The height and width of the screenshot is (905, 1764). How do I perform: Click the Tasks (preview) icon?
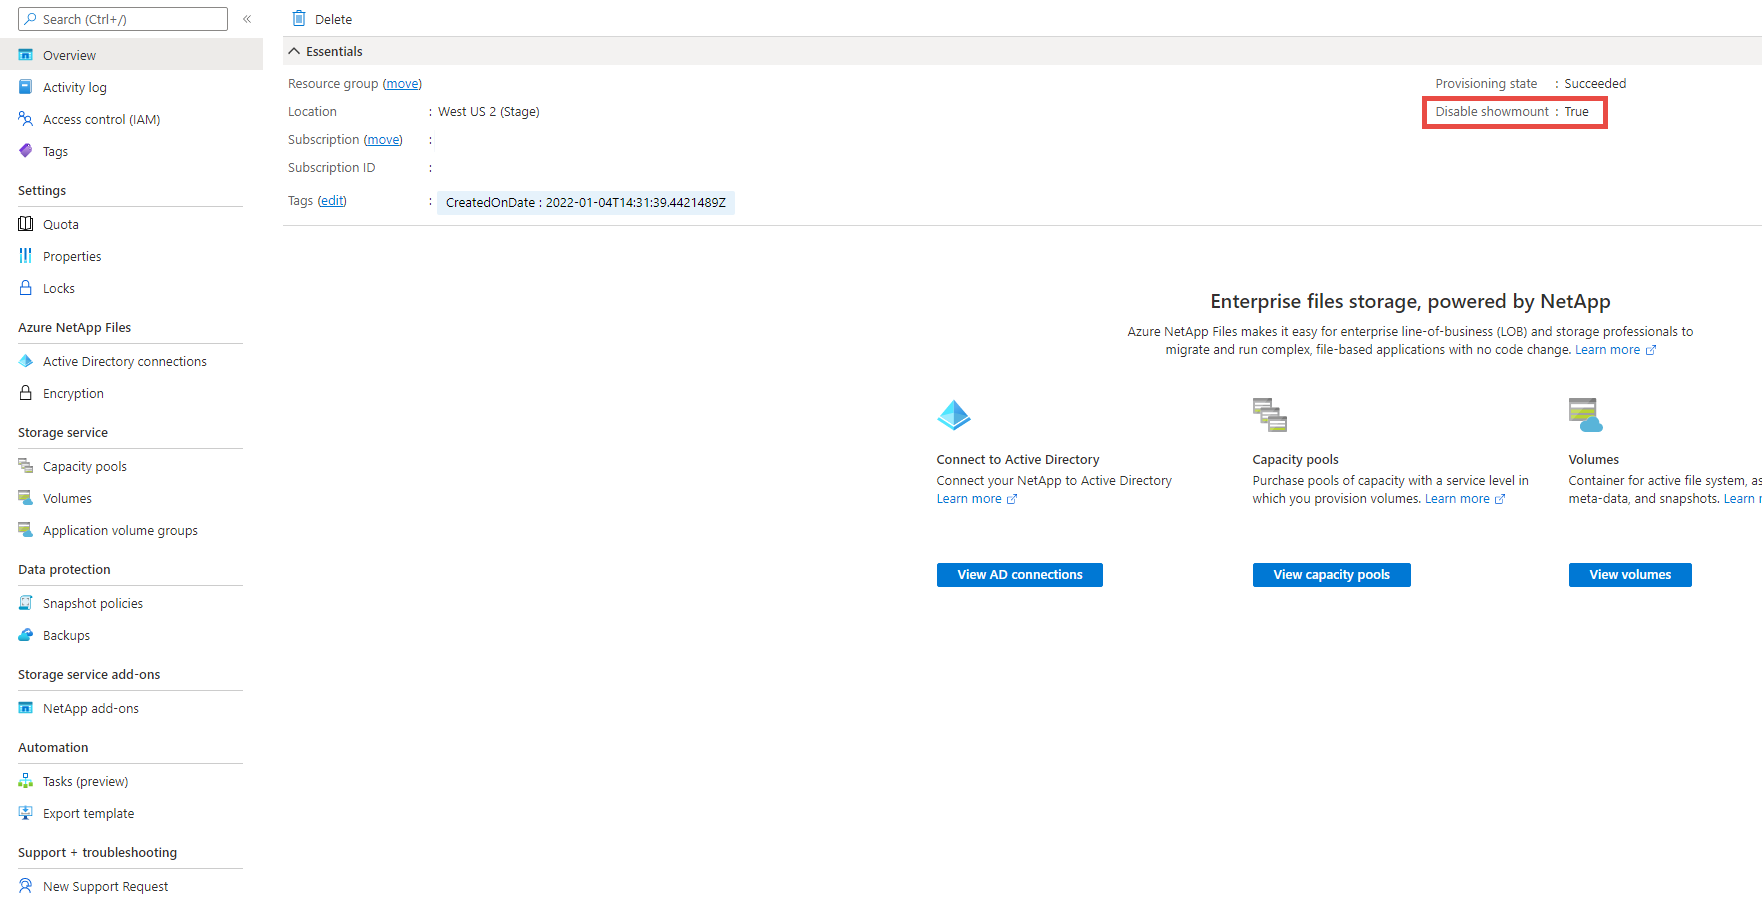click(x=26, y=781)
